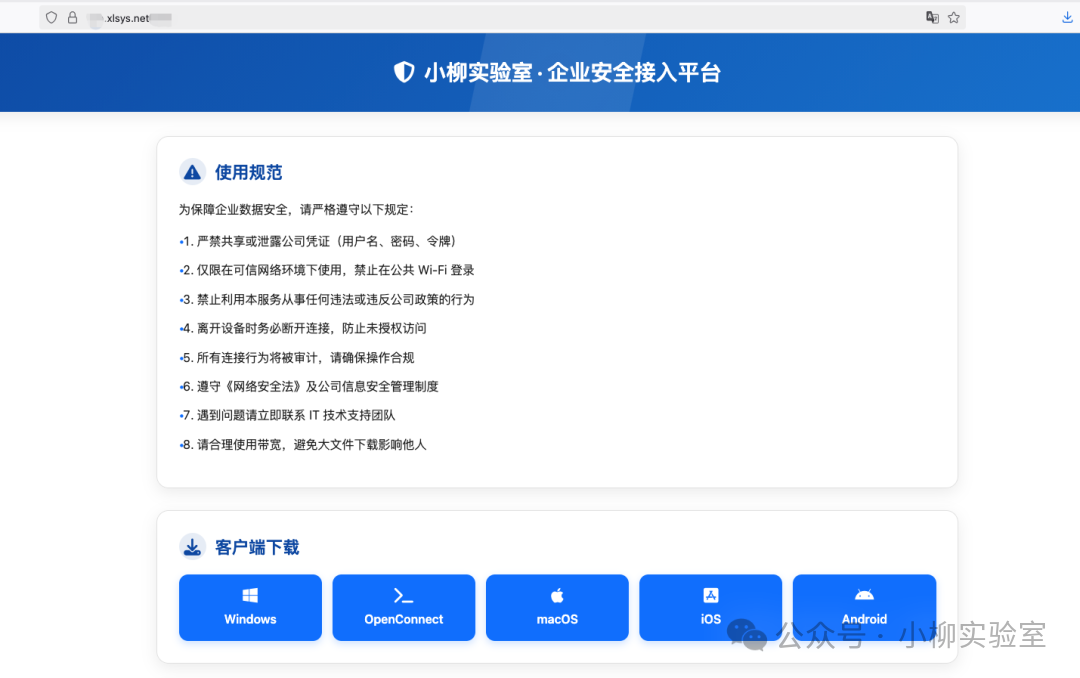Click the Android robot icon
The height and width of the screenshot is (678, 1080).
pyautogui.click(x=864, y=595)
